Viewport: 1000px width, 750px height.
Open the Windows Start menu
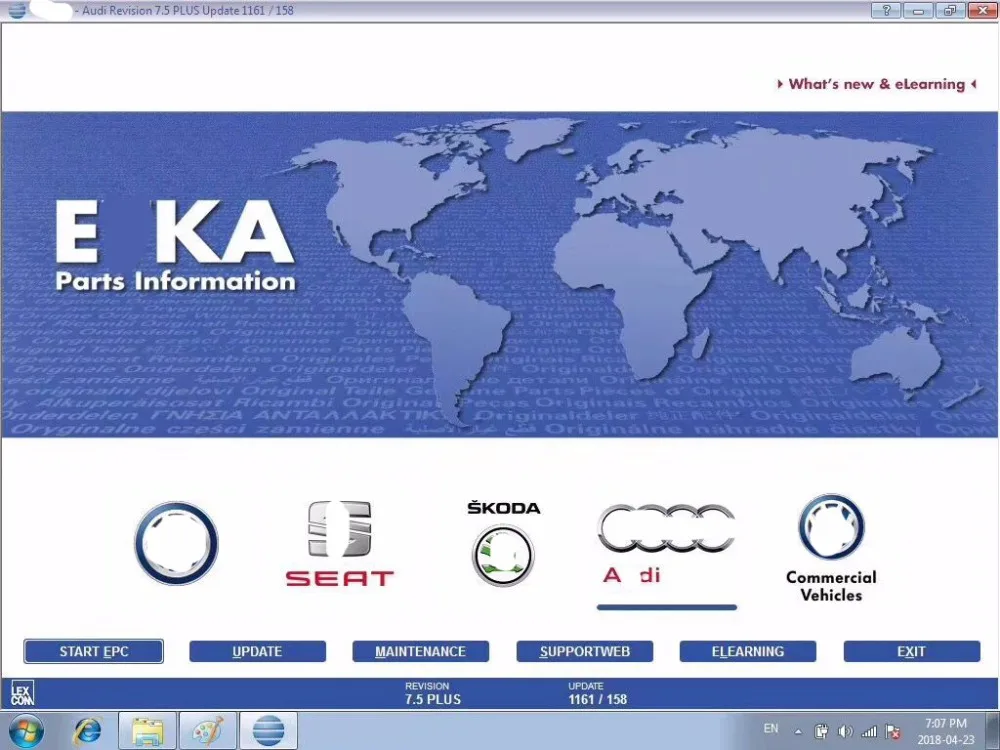click(x=26, y=731)
